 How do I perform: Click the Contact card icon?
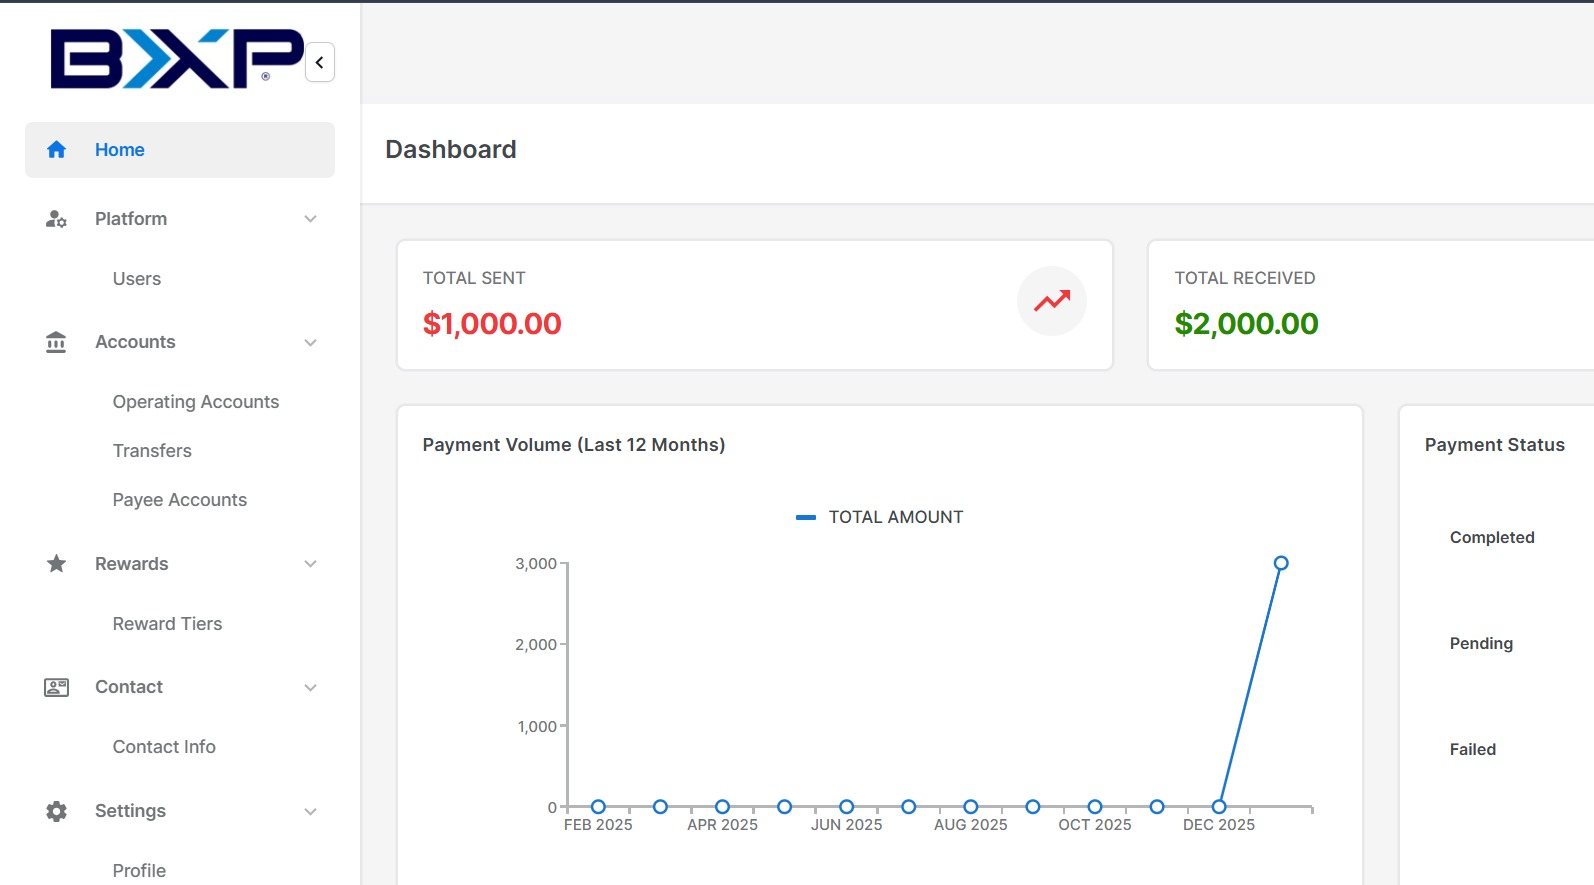[56, 688]
